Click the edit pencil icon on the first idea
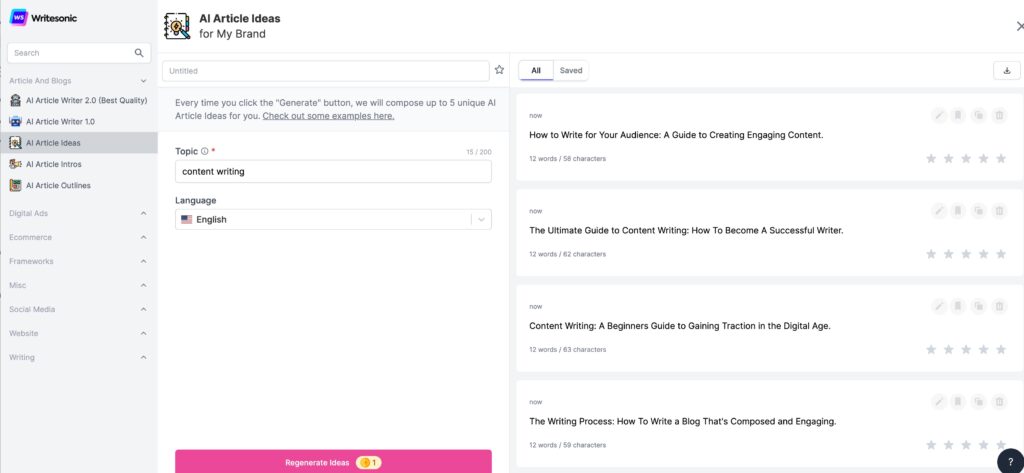The image size is (1024, 473). pyautogui.click(x=938, y=116)
